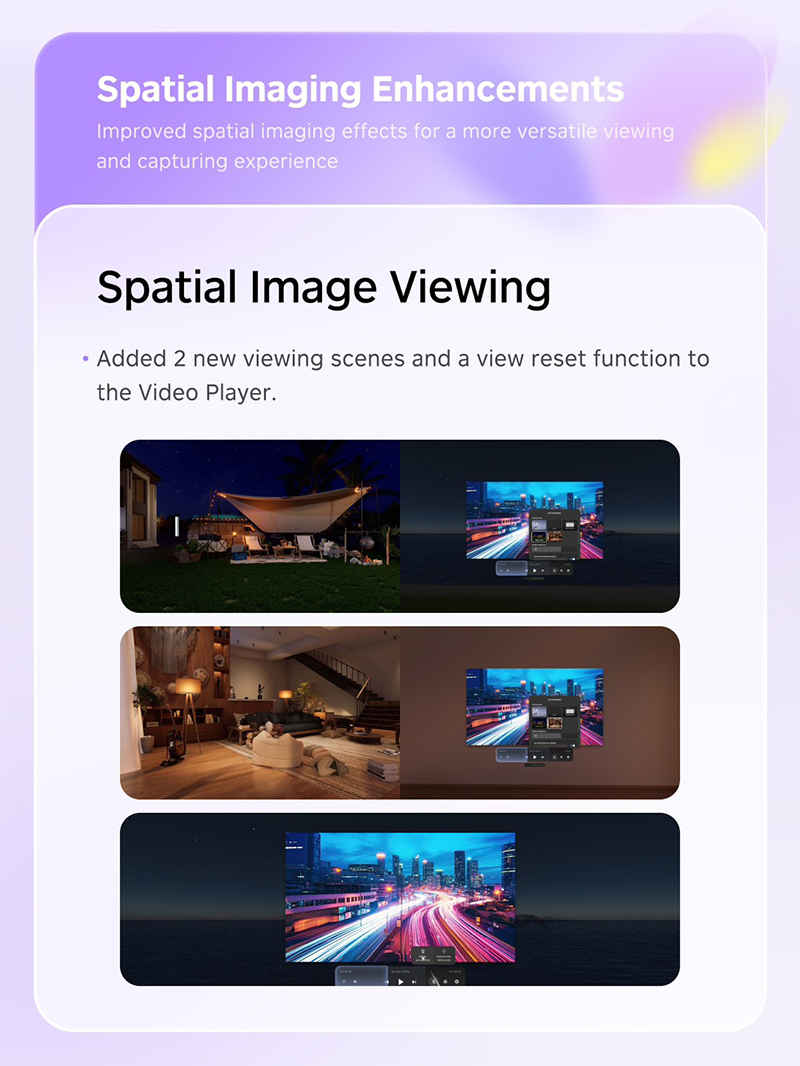The width and height of the screenshot is (800, 1066).
Task: Click highlighted left section of bottom control bar
Action: pos(360,975)
